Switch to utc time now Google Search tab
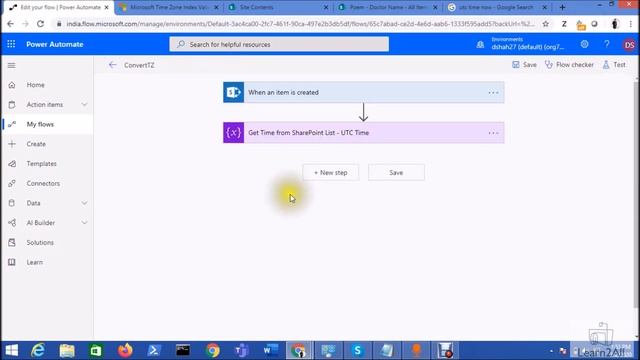The height and width of the screenshot is (360, 640). pos(497,7)
